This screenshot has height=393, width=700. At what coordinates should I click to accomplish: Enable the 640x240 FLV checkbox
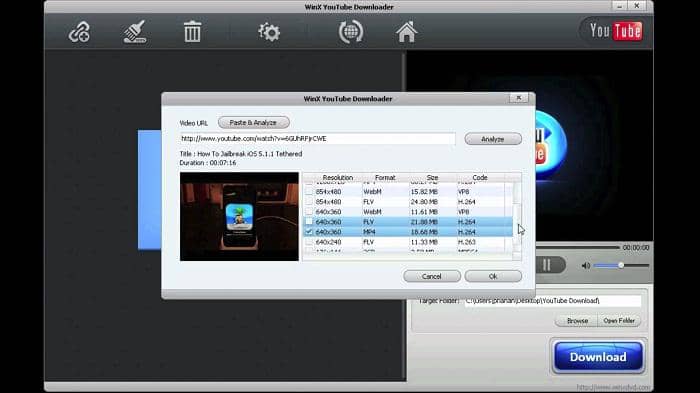[x=309, y=242]
